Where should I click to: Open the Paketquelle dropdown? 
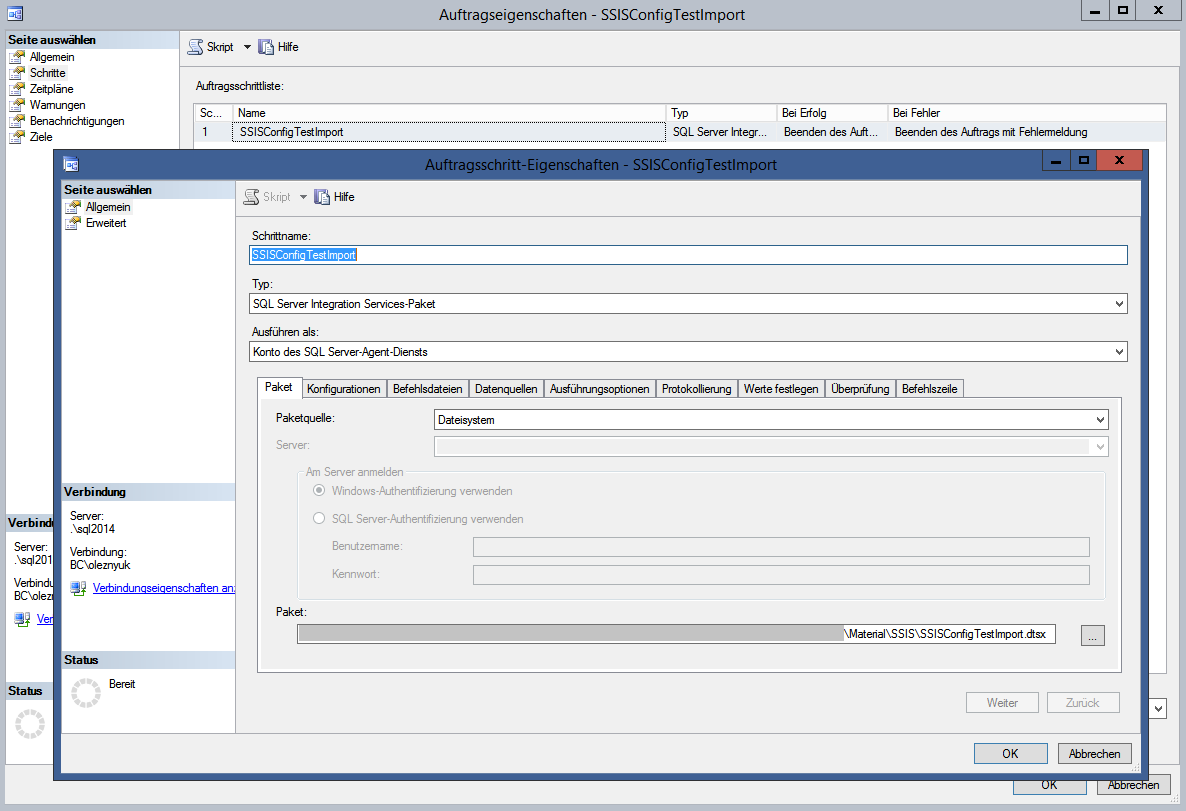tap(1100, 419)
